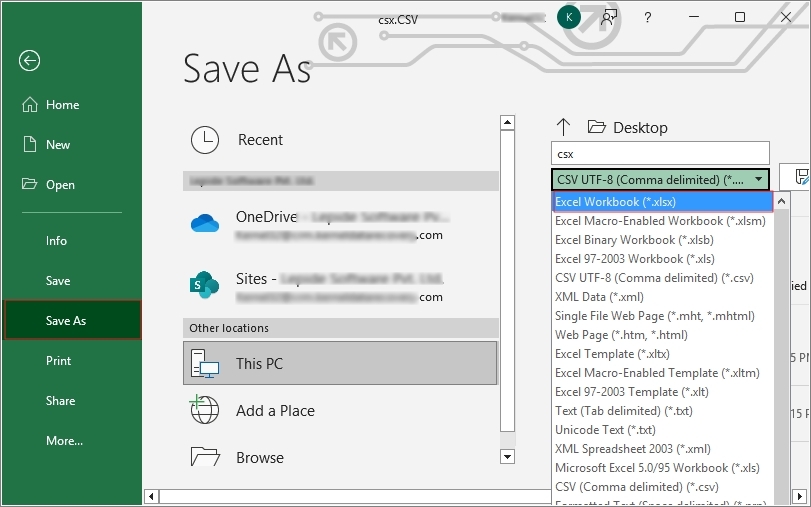Click horizontal scrollbar left arrow
The image size is (811, 507).
151,497
